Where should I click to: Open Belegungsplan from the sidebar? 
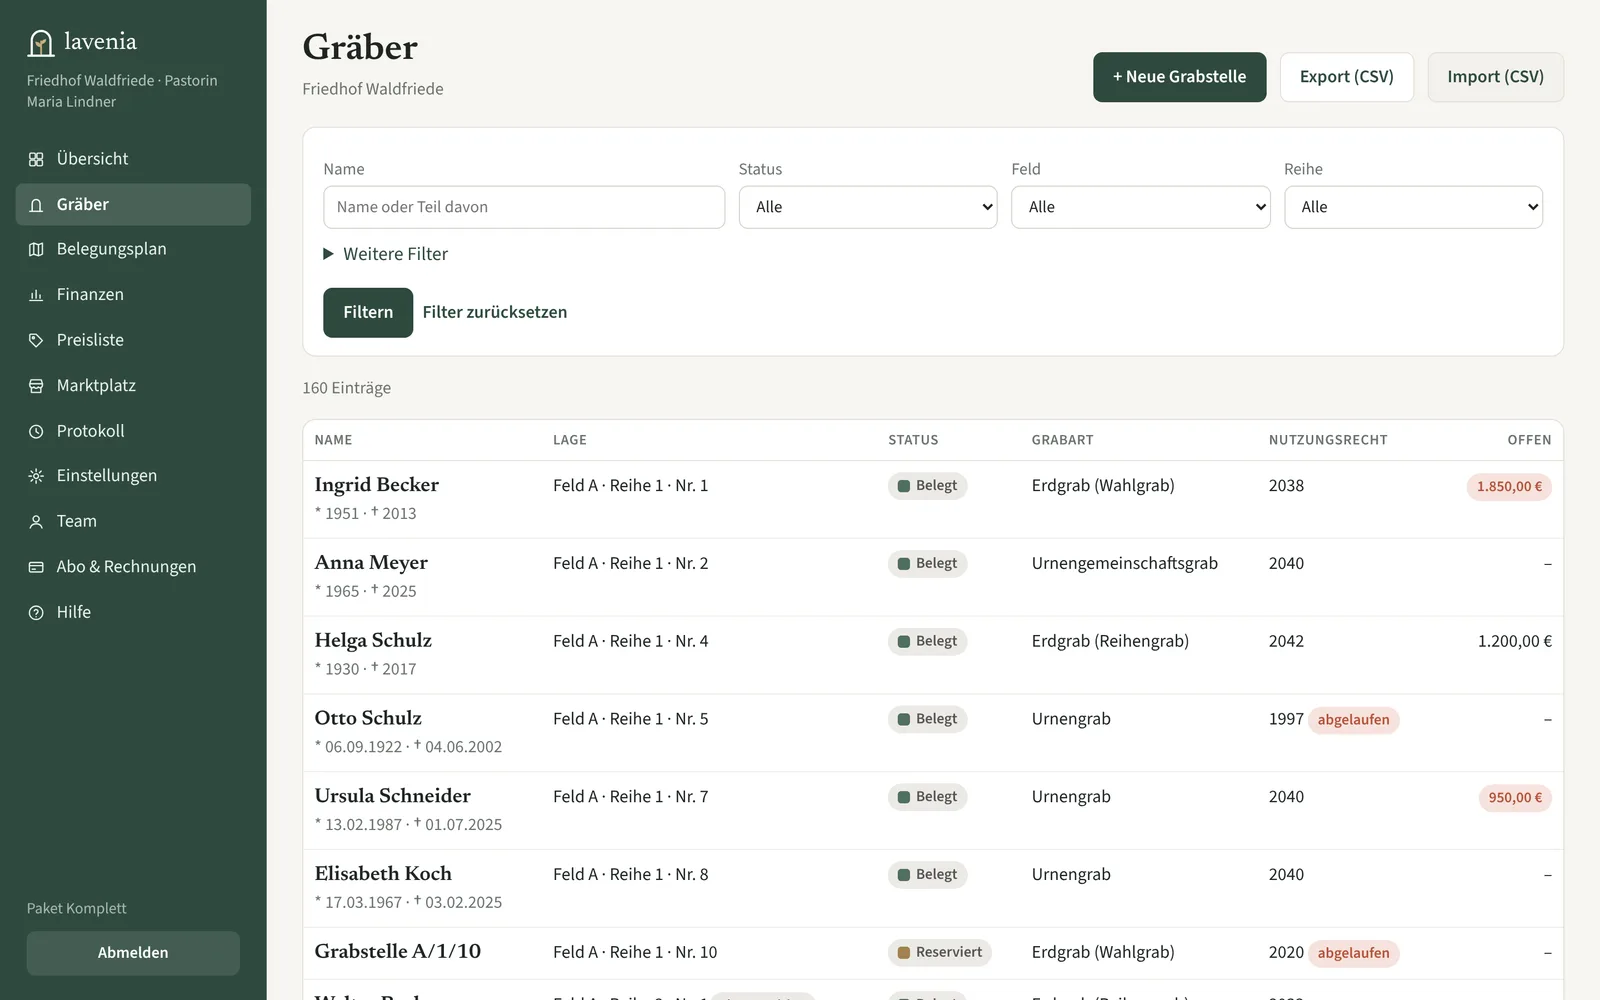pyautogui.click(x=133, y=249)
